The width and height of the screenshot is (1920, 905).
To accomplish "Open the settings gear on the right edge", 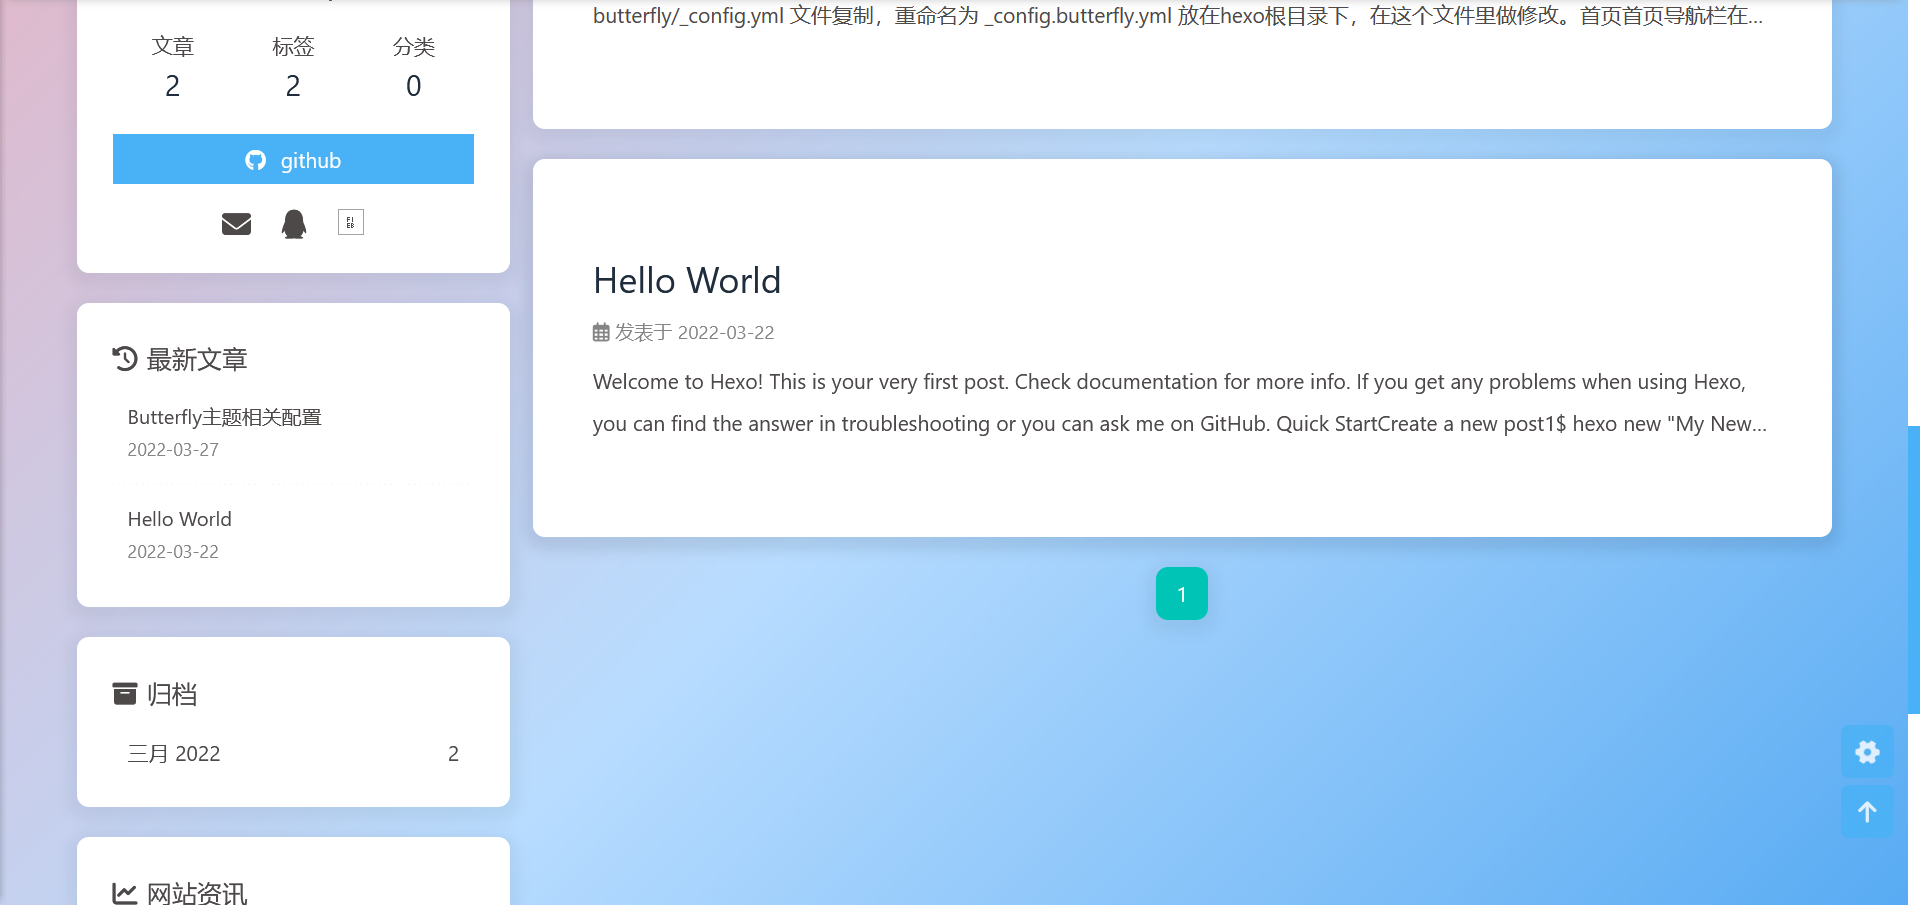I will [1866, 752].
